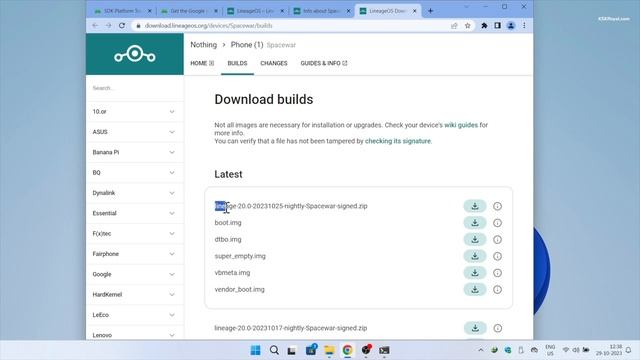Switch to Get the Google browser tab
Screen dimensions: 640x360
click(x=189, y=11)
